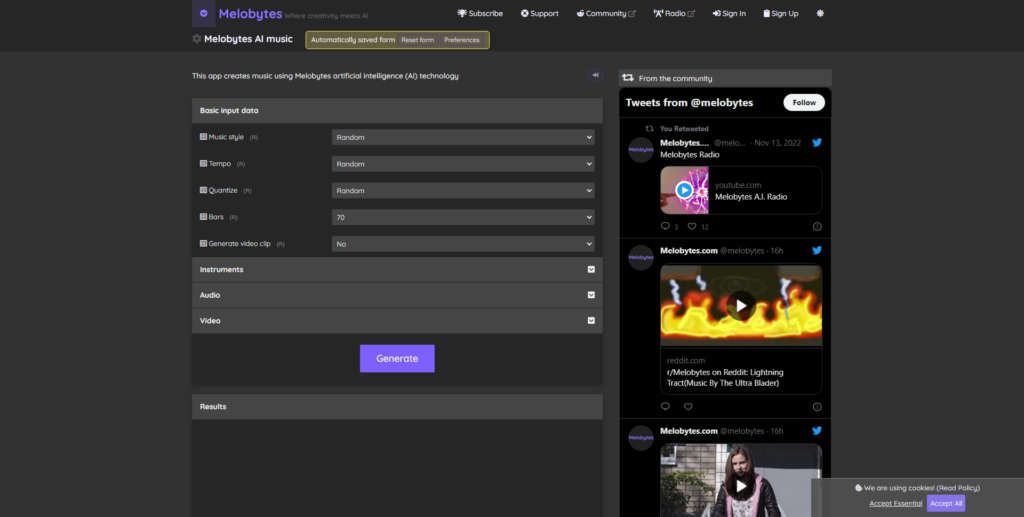Play the Lightning Tract flame video
1024x517 pixels.
(x=741, y=306)
